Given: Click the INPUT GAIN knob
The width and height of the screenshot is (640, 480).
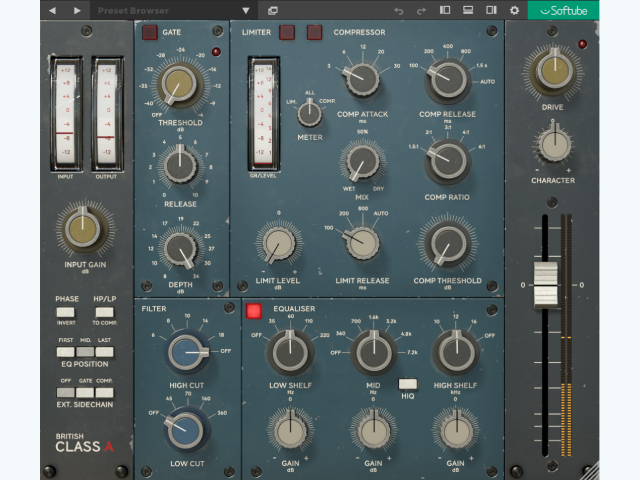Looking at the screenshot, I should [83, 229].
